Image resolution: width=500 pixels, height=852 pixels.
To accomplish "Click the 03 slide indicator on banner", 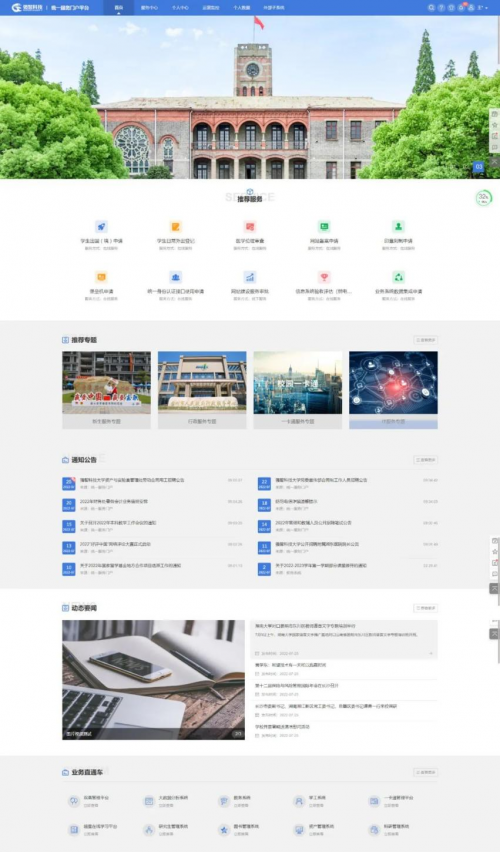I will point(478,167).
